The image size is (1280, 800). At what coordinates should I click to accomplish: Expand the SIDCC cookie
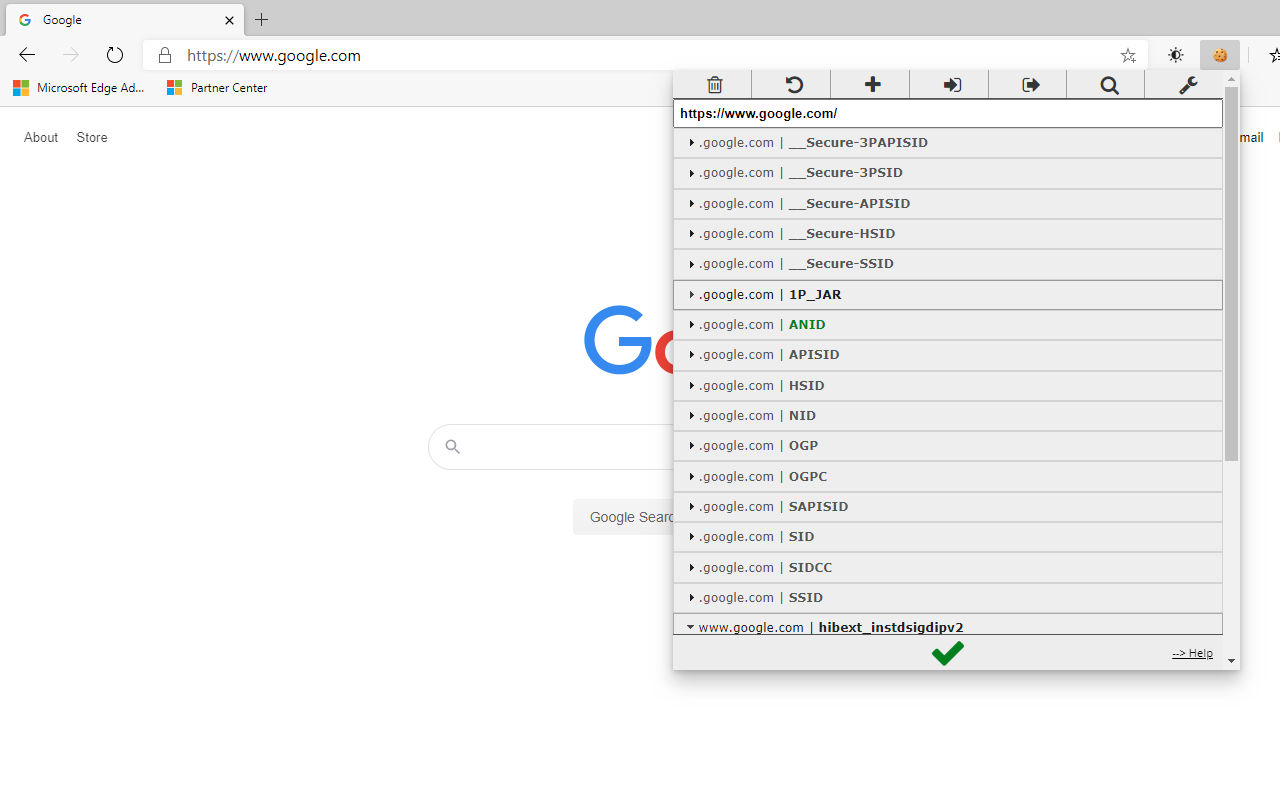948,568
